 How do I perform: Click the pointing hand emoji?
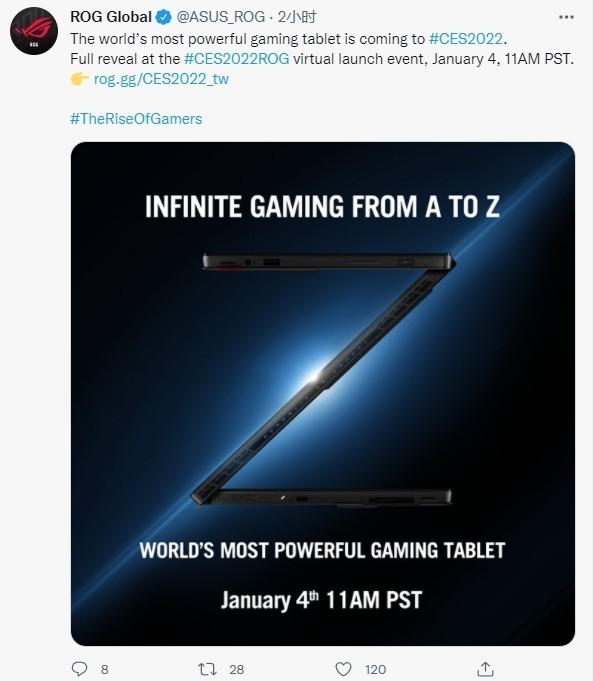tap(80, 79)
